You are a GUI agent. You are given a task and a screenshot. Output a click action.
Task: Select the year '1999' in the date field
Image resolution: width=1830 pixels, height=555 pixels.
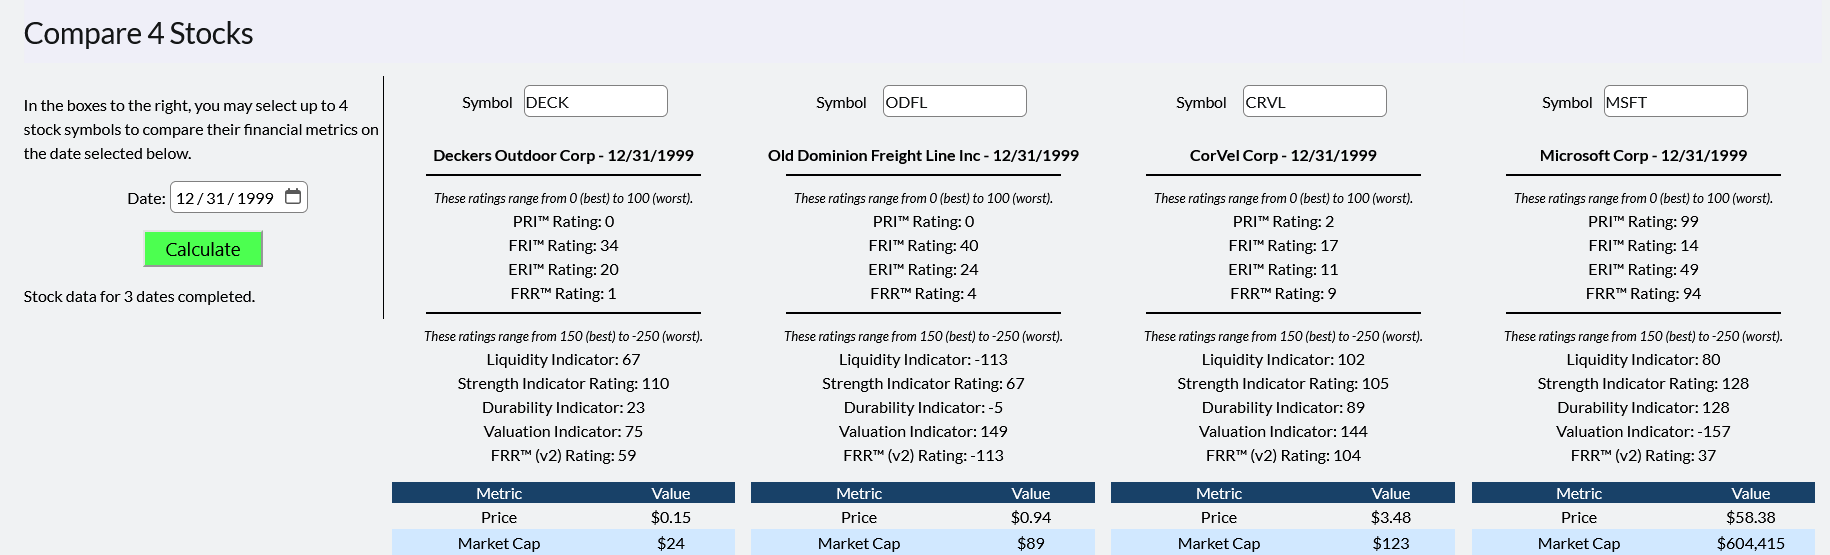(255, 198)
